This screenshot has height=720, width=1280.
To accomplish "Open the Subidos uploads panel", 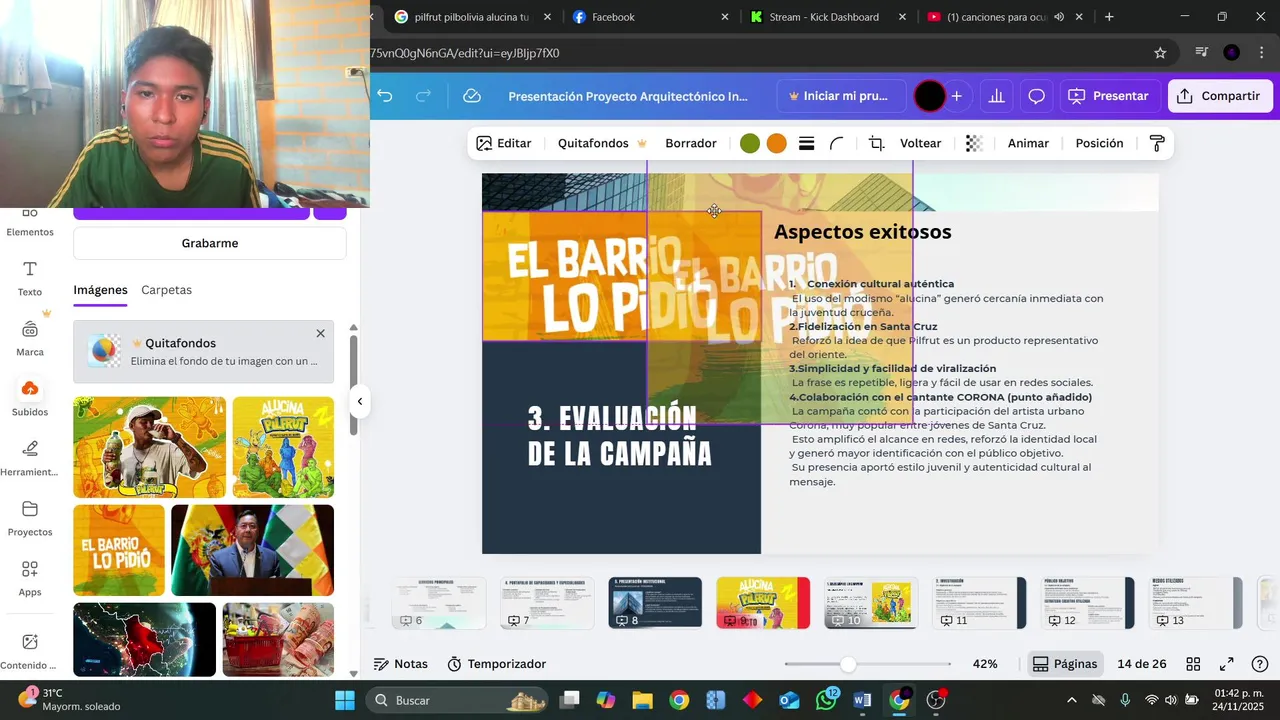I will 30,399.
